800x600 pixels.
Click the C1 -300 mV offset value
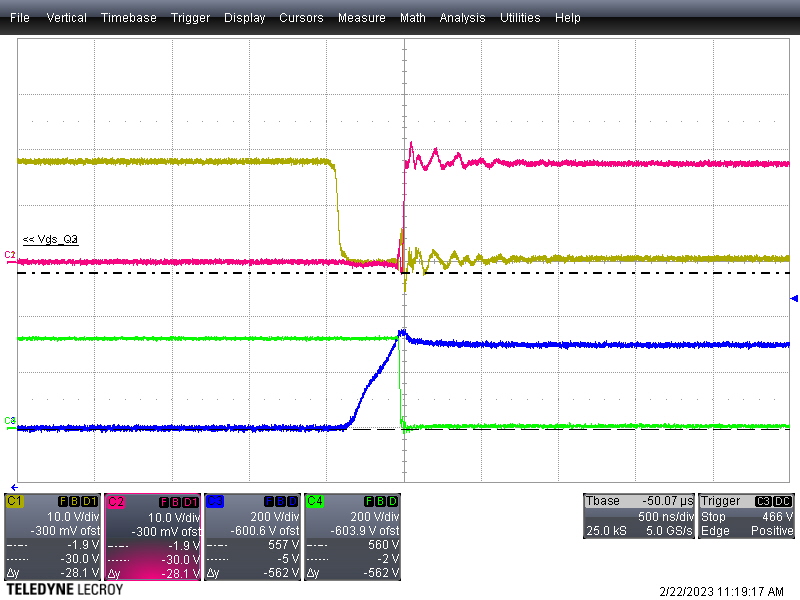[x=65, y=531]
